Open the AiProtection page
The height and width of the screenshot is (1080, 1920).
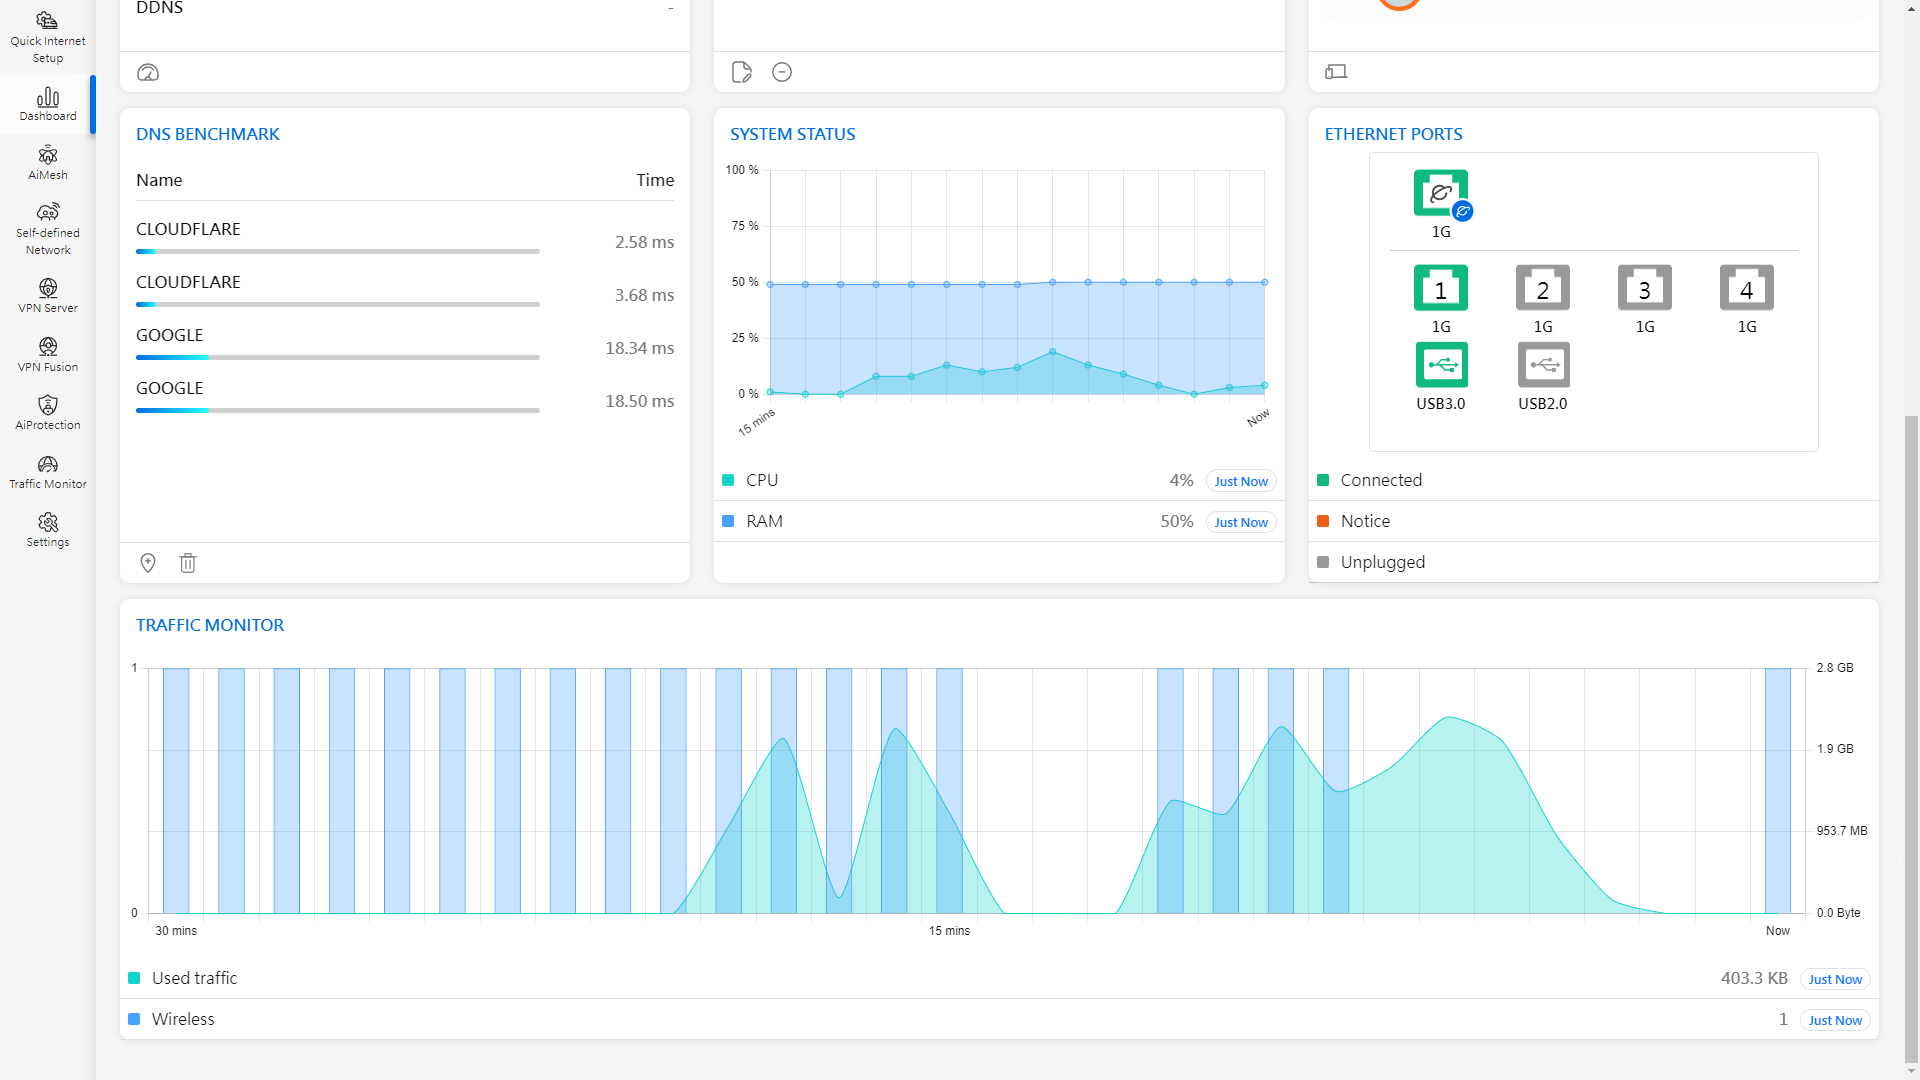(x=48, y=412)
